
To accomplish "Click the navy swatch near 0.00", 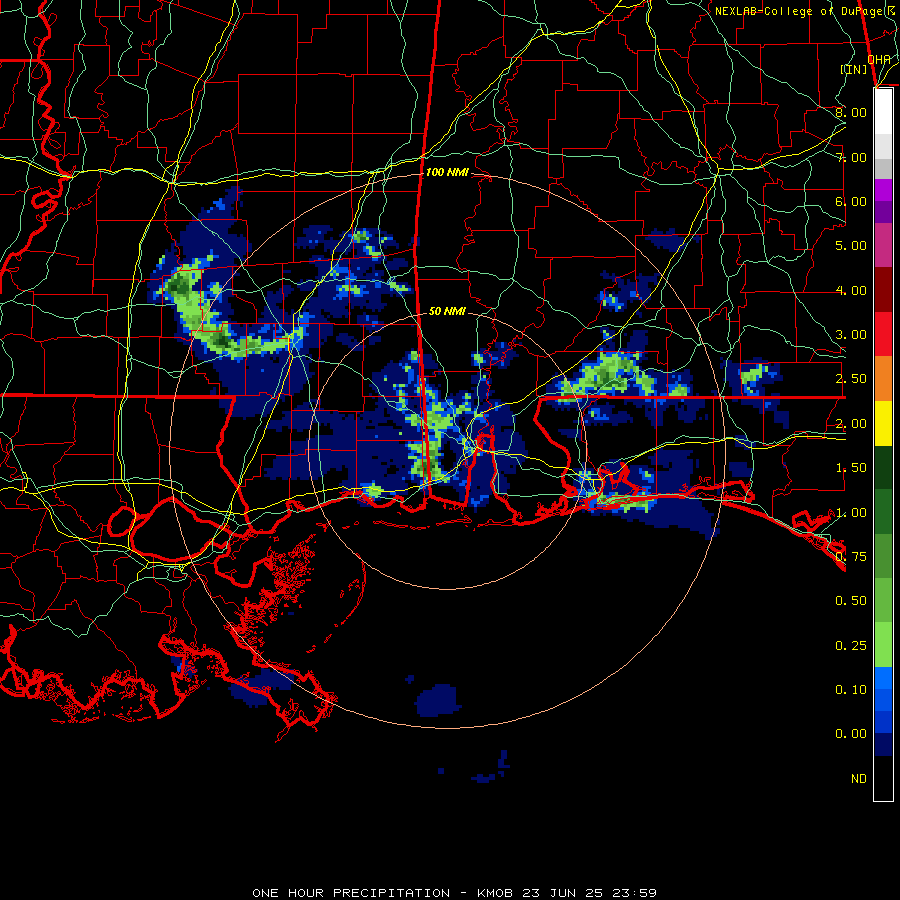I will tap(883, 745).
